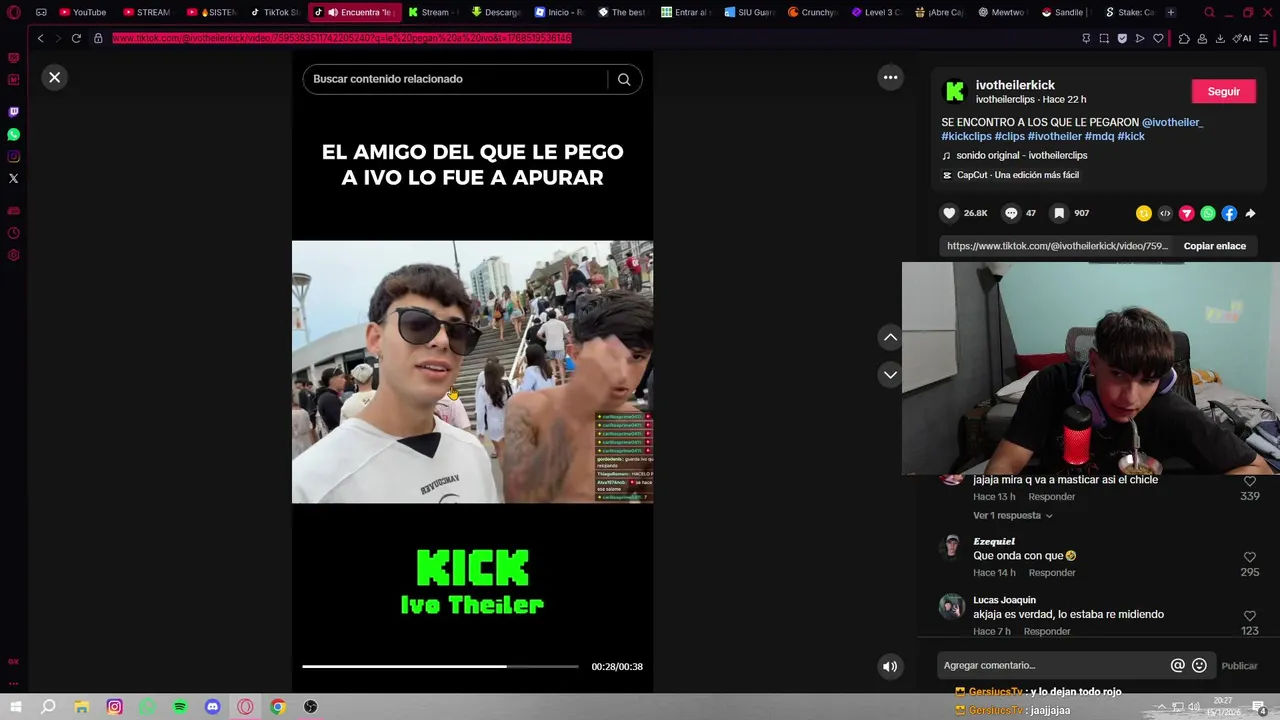Switch to the Sandile tab
This screenshot has width=1280, height=720.
[1066, 12]
